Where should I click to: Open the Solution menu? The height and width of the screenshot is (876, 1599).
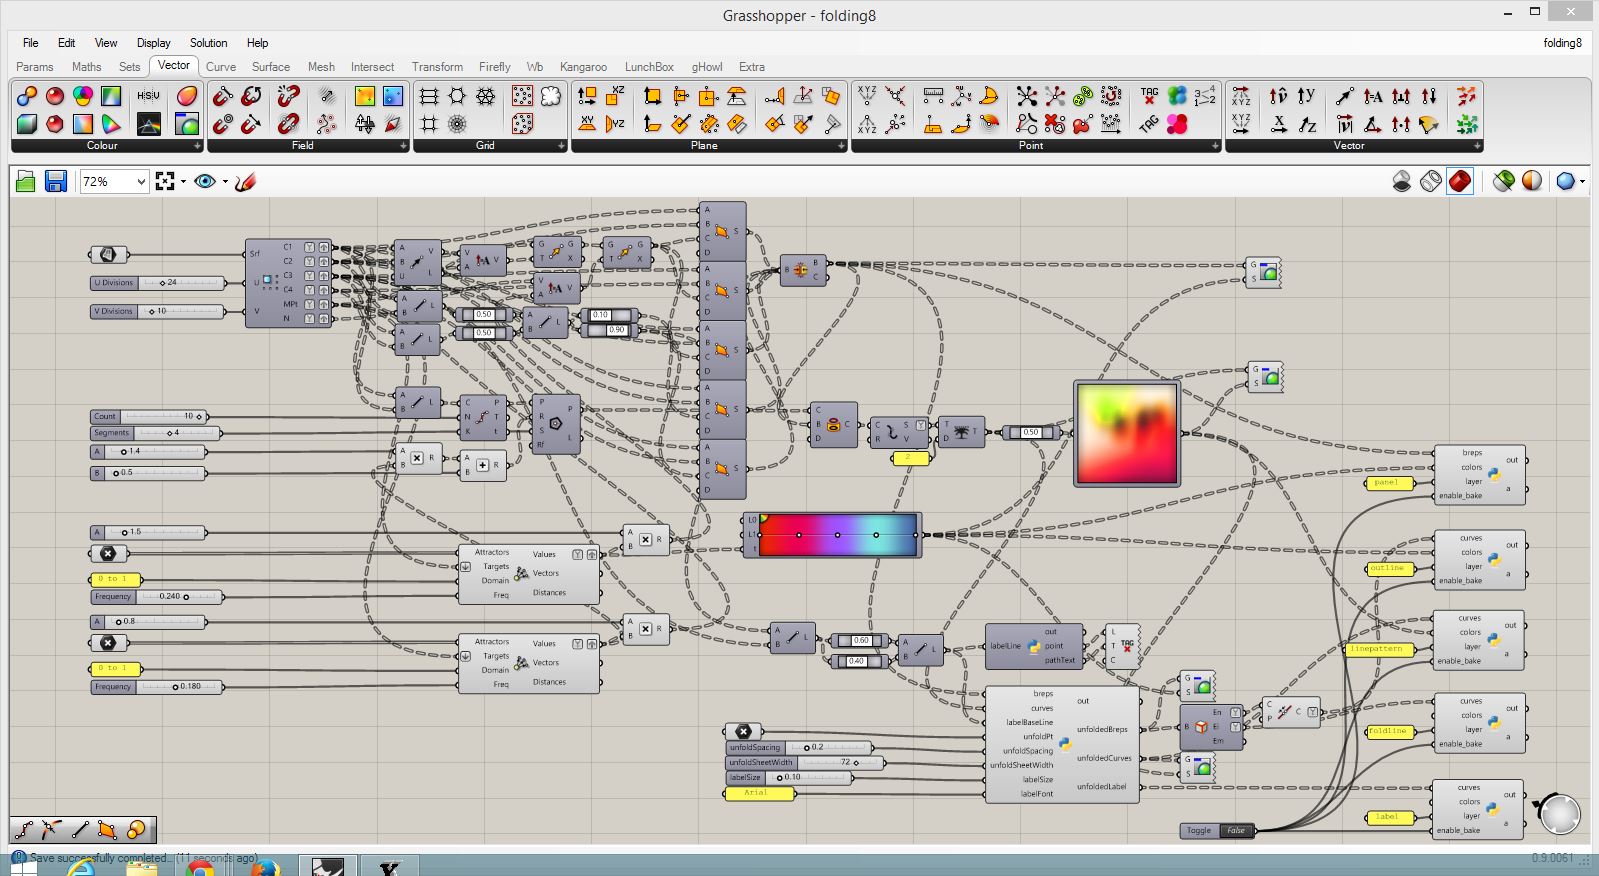pos(208,43)
